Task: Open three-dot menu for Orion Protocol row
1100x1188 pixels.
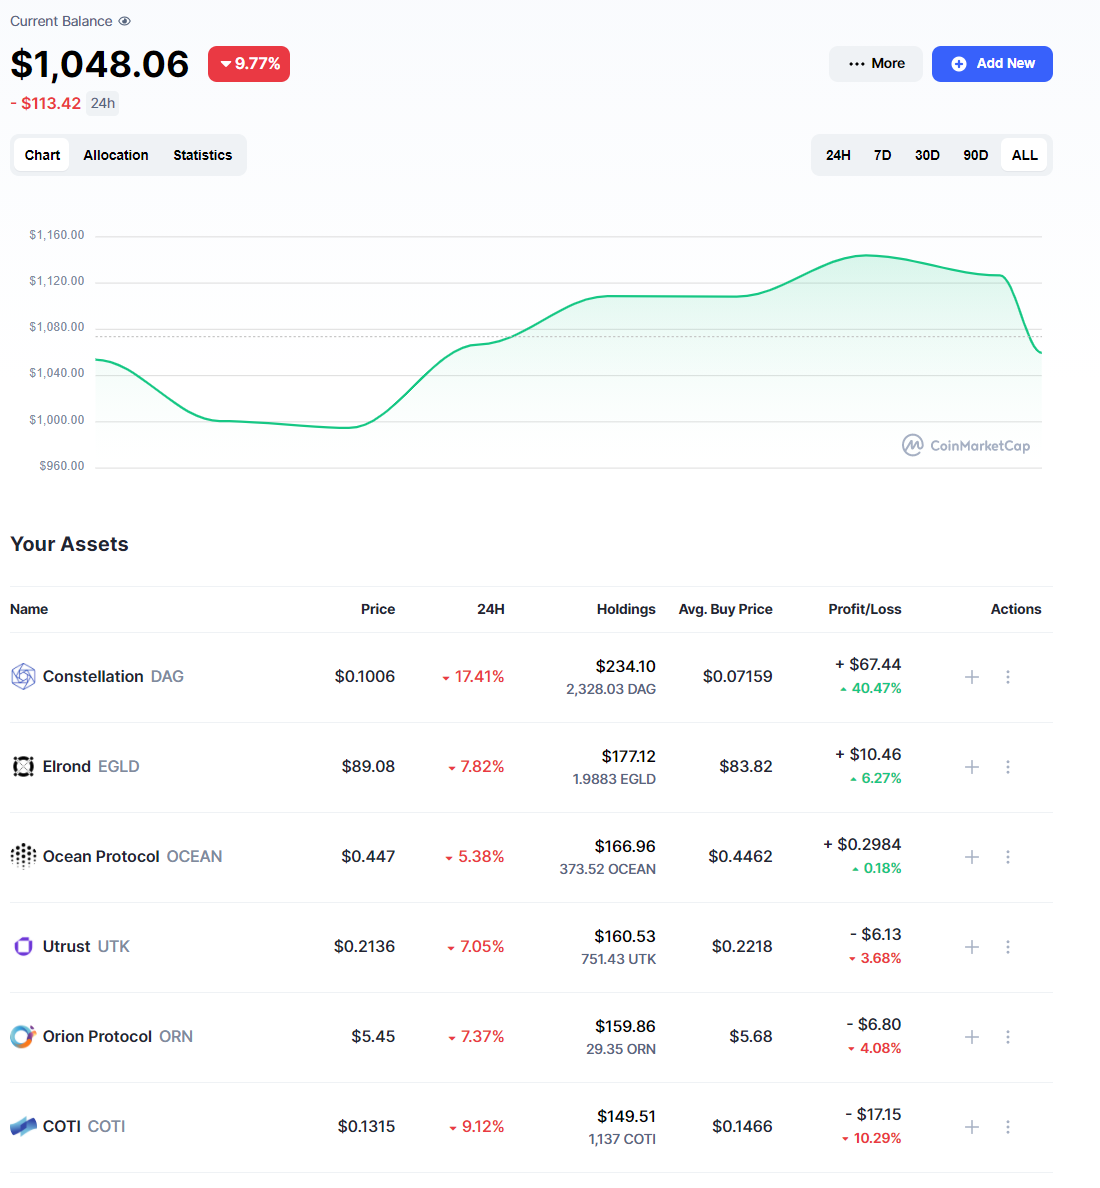Action: click(1008, 1036)
